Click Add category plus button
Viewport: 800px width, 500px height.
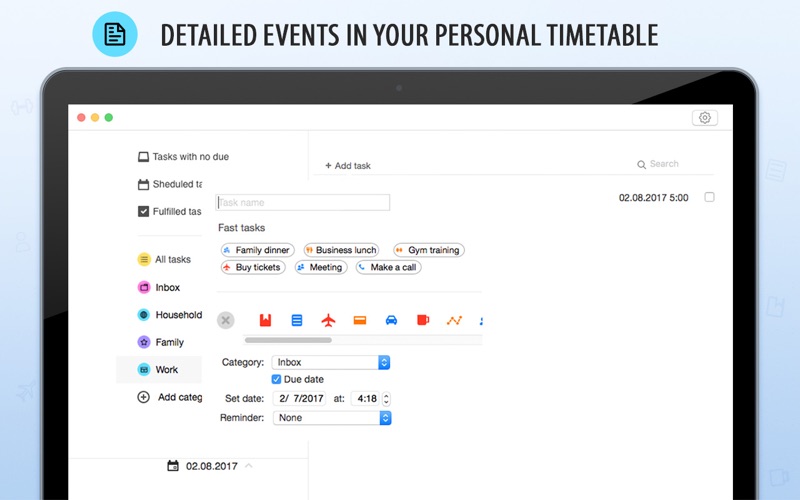143,397
